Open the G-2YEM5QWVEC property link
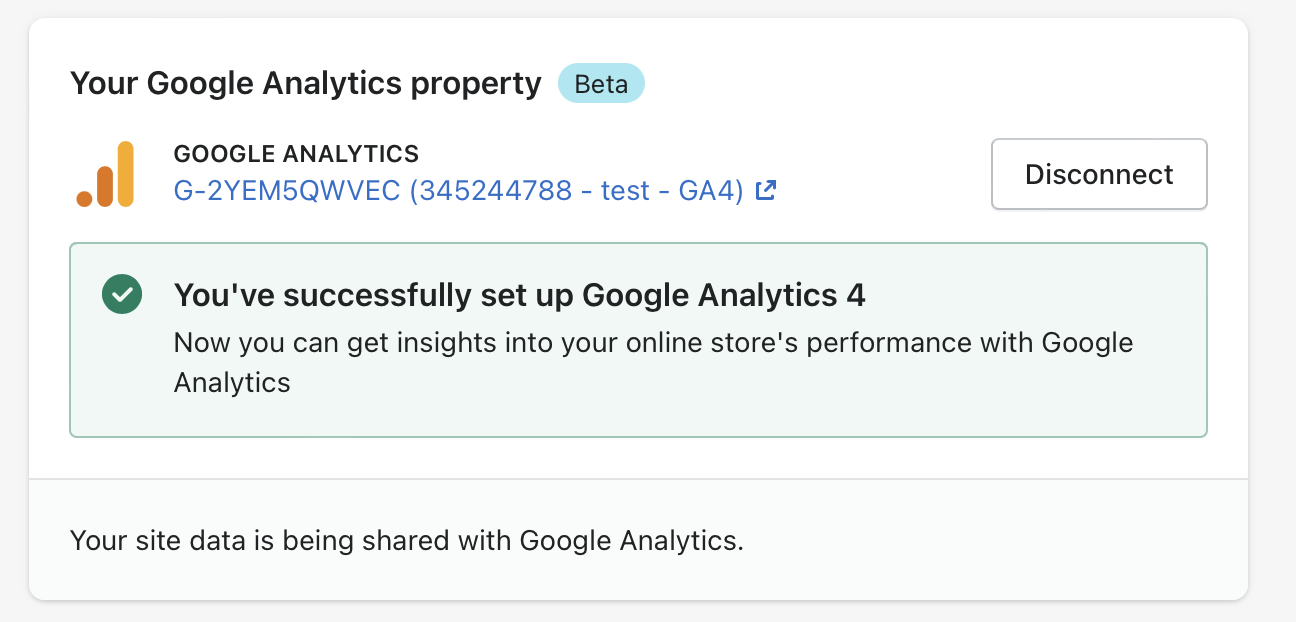Viewport: 1296px width, 622px height. click(x=288, y=190)
